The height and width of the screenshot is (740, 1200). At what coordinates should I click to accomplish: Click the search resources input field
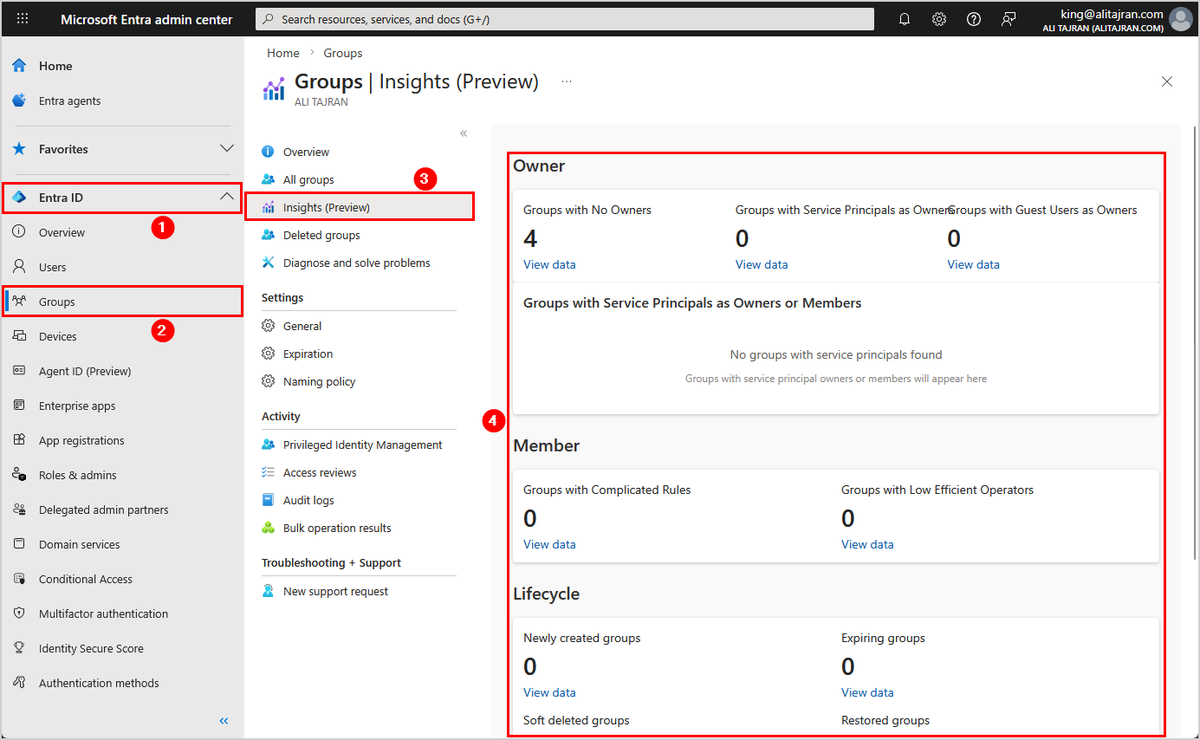[565, 19]
